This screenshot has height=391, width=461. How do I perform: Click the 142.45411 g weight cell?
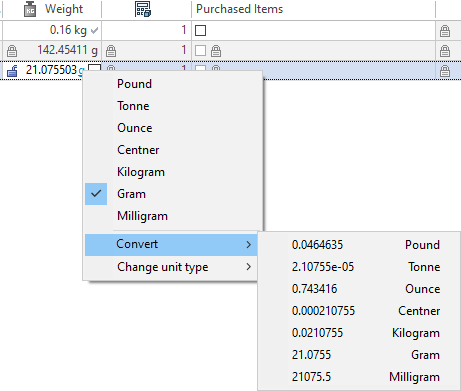coord(52,51)
